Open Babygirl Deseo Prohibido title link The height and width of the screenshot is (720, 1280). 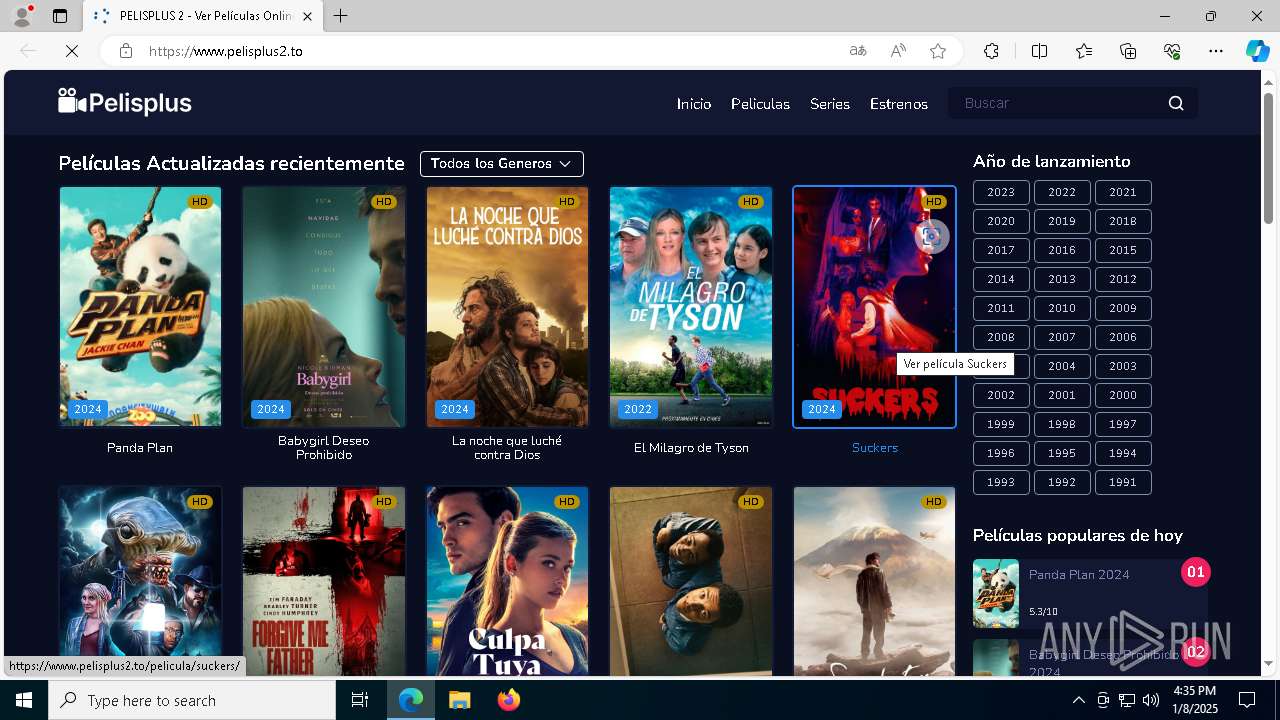pos(323,447)
